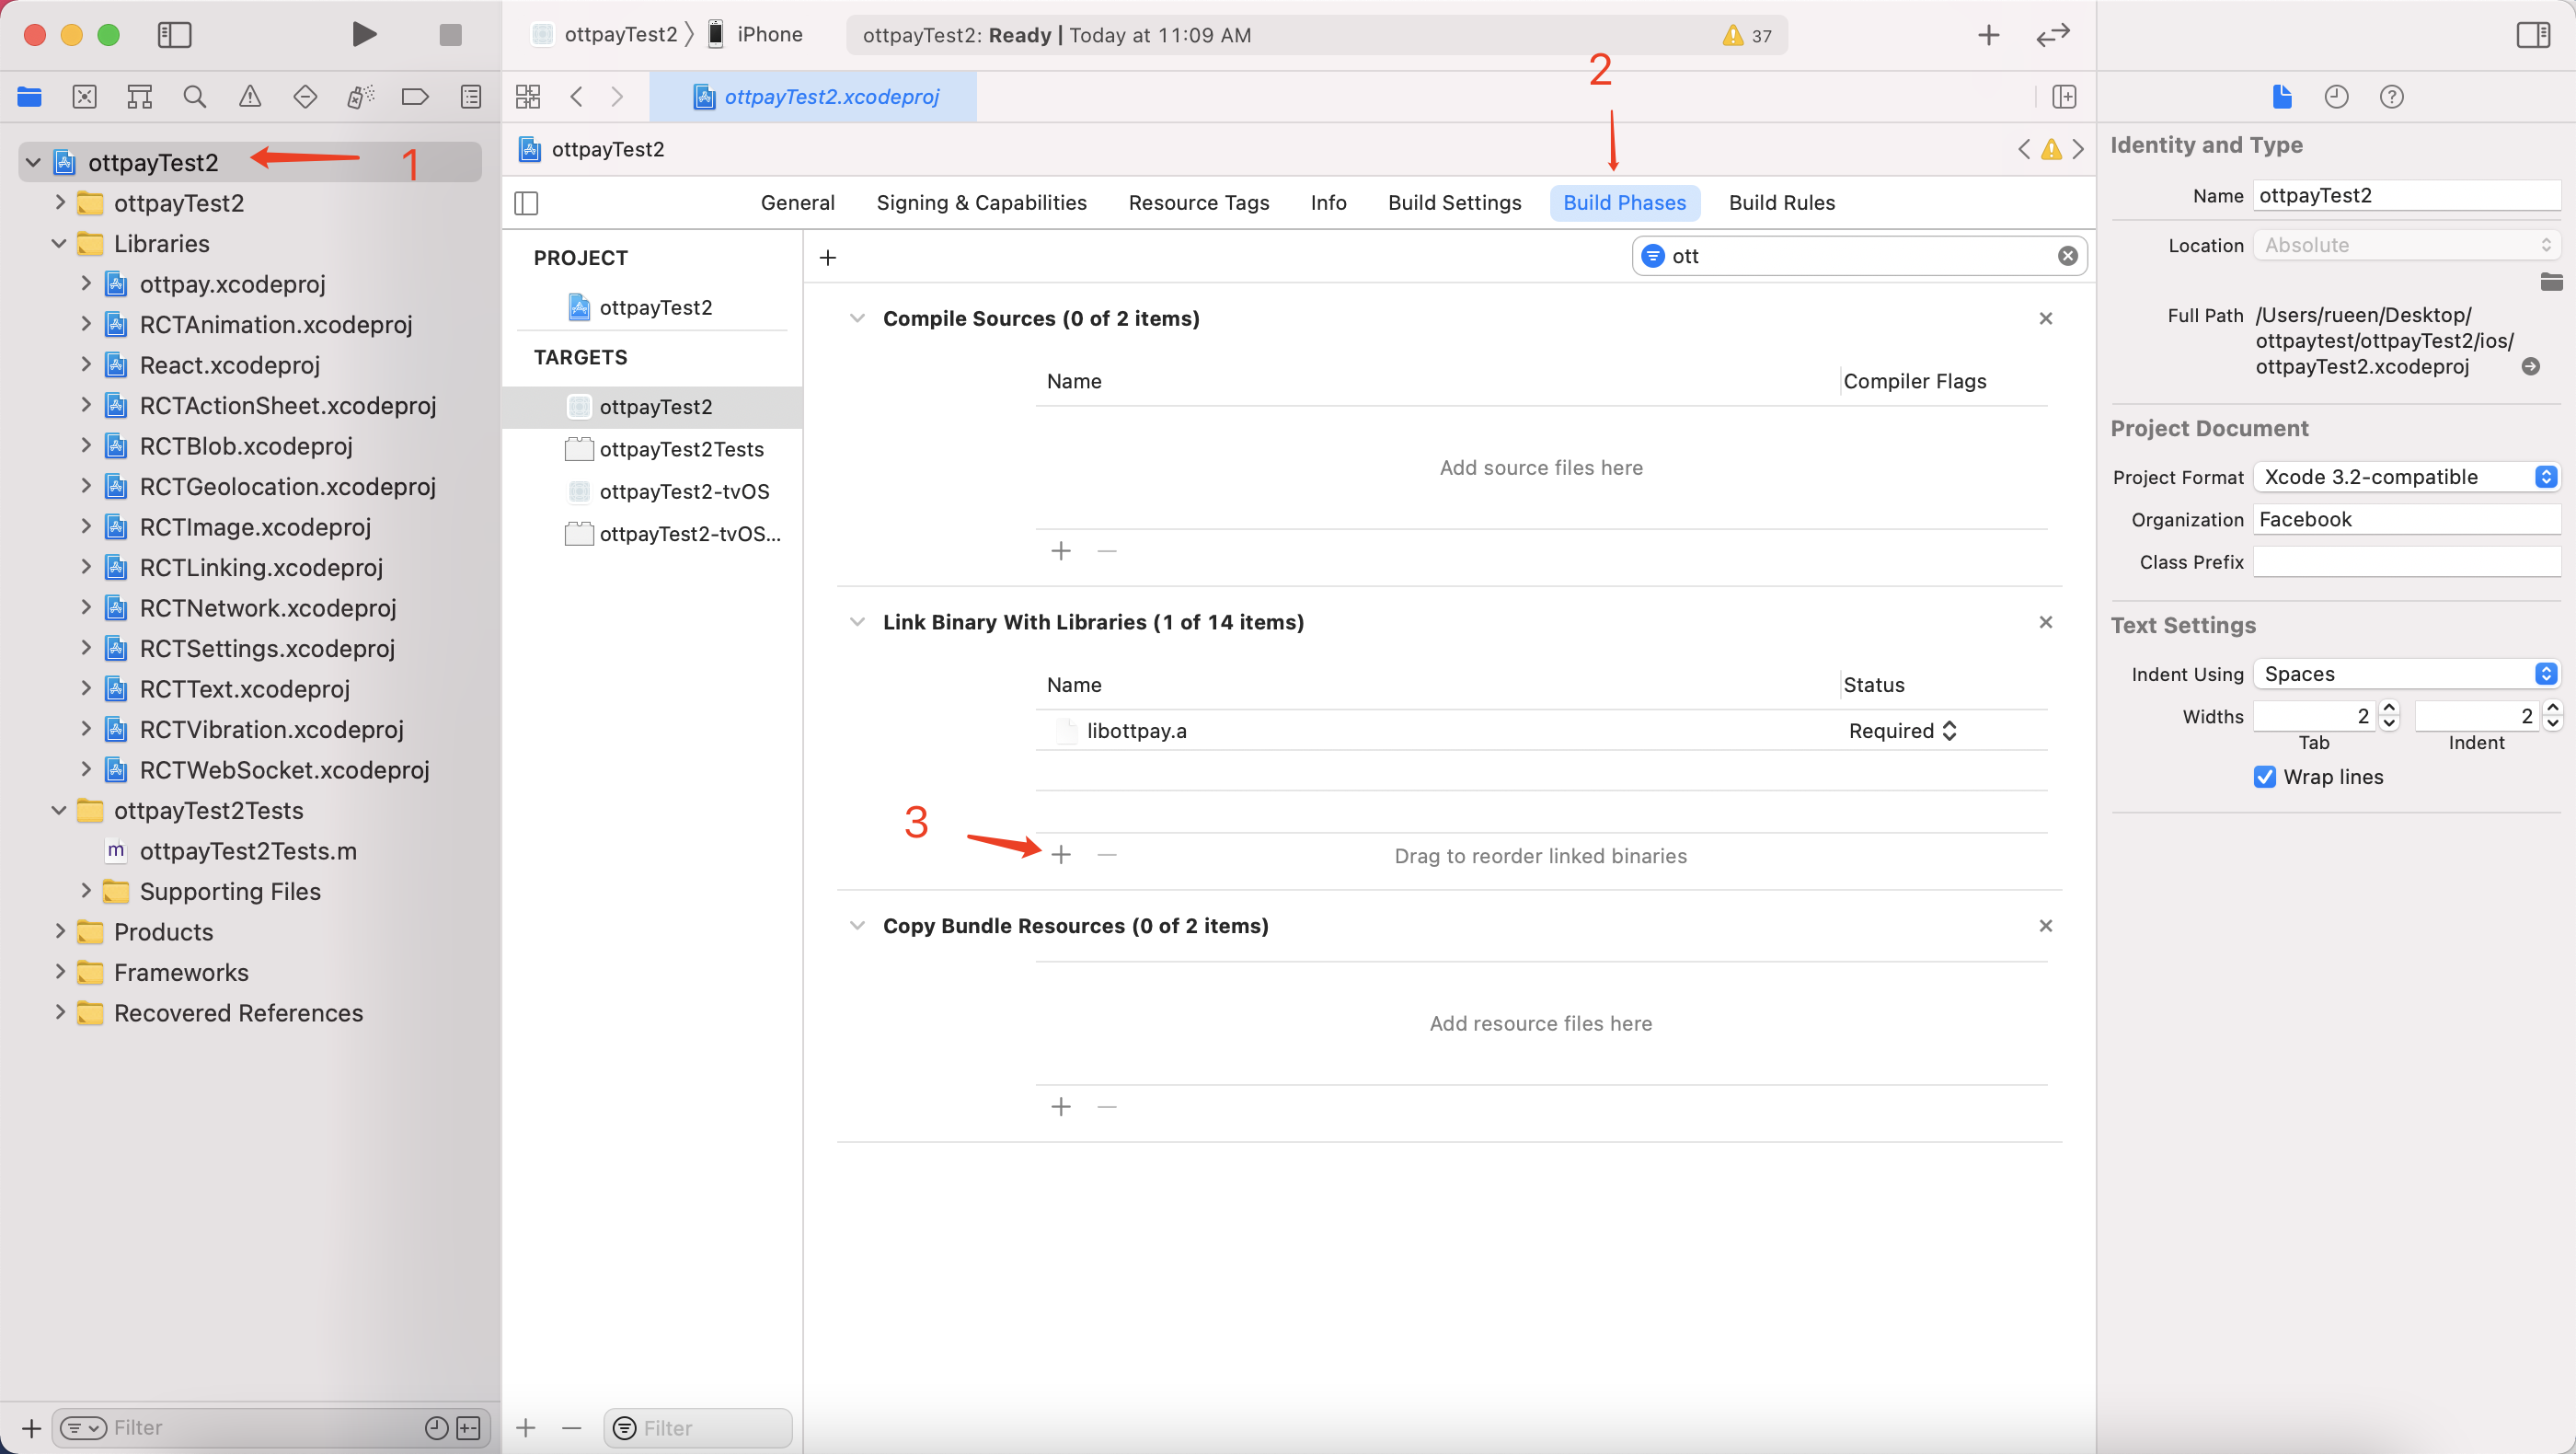This screenshot has width=2576, height=1454.
Task: Open the Source Control navigator icon
Action: tap(85, 97)
